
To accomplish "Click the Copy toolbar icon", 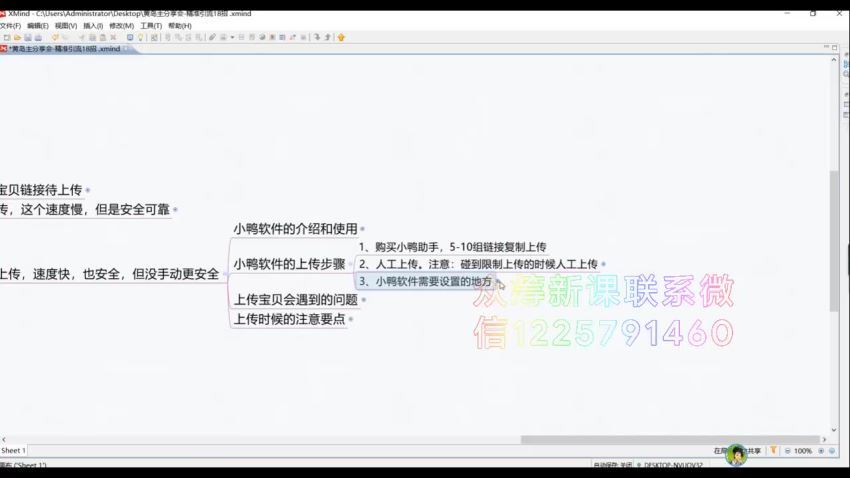I will point(92,37).
